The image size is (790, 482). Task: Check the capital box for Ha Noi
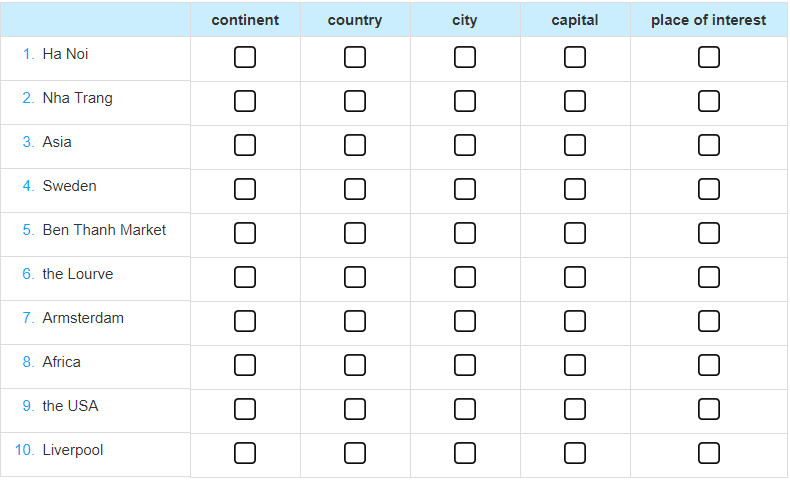coord(575,57)
